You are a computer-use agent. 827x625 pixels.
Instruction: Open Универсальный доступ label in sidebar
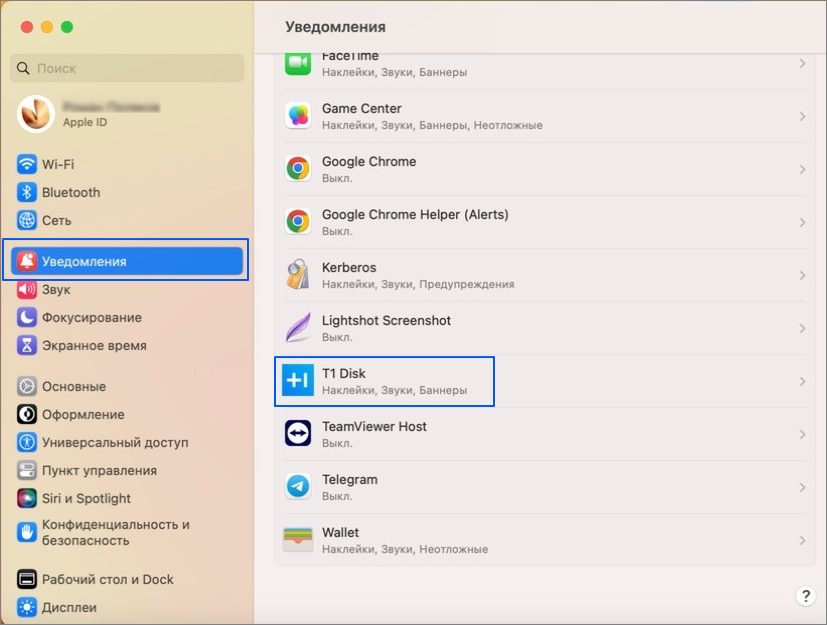click(x=115, y=443)
